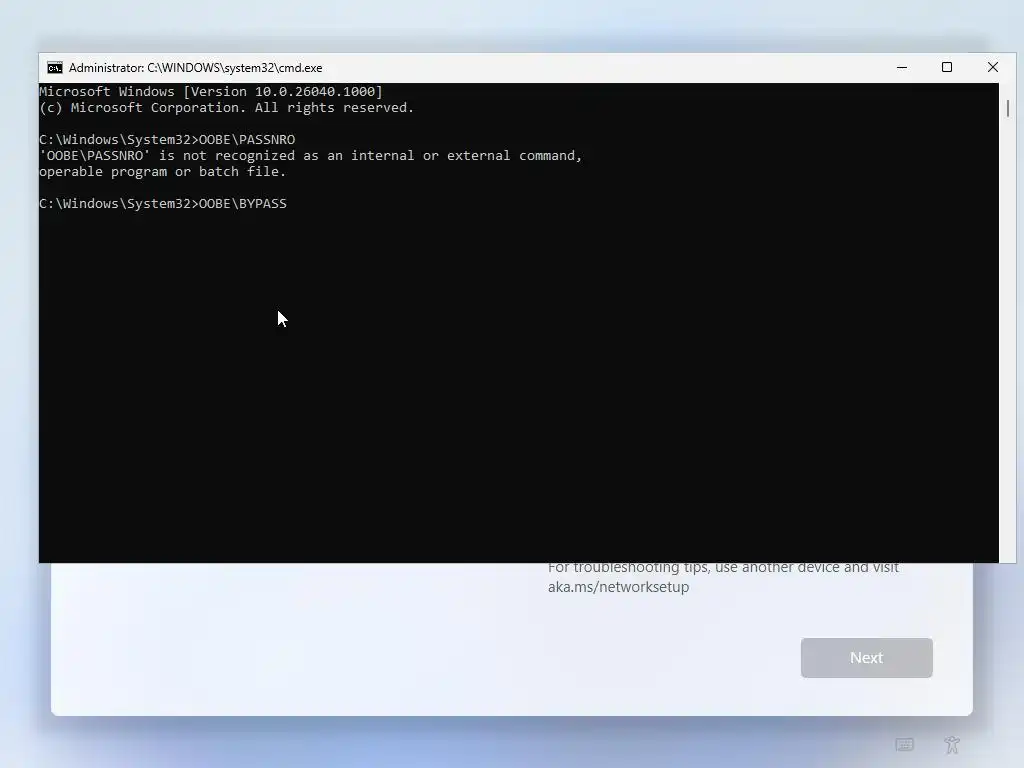Minimize the Administrator cmd.exe window
This screenshot has height=768, width=1024.
902,68
